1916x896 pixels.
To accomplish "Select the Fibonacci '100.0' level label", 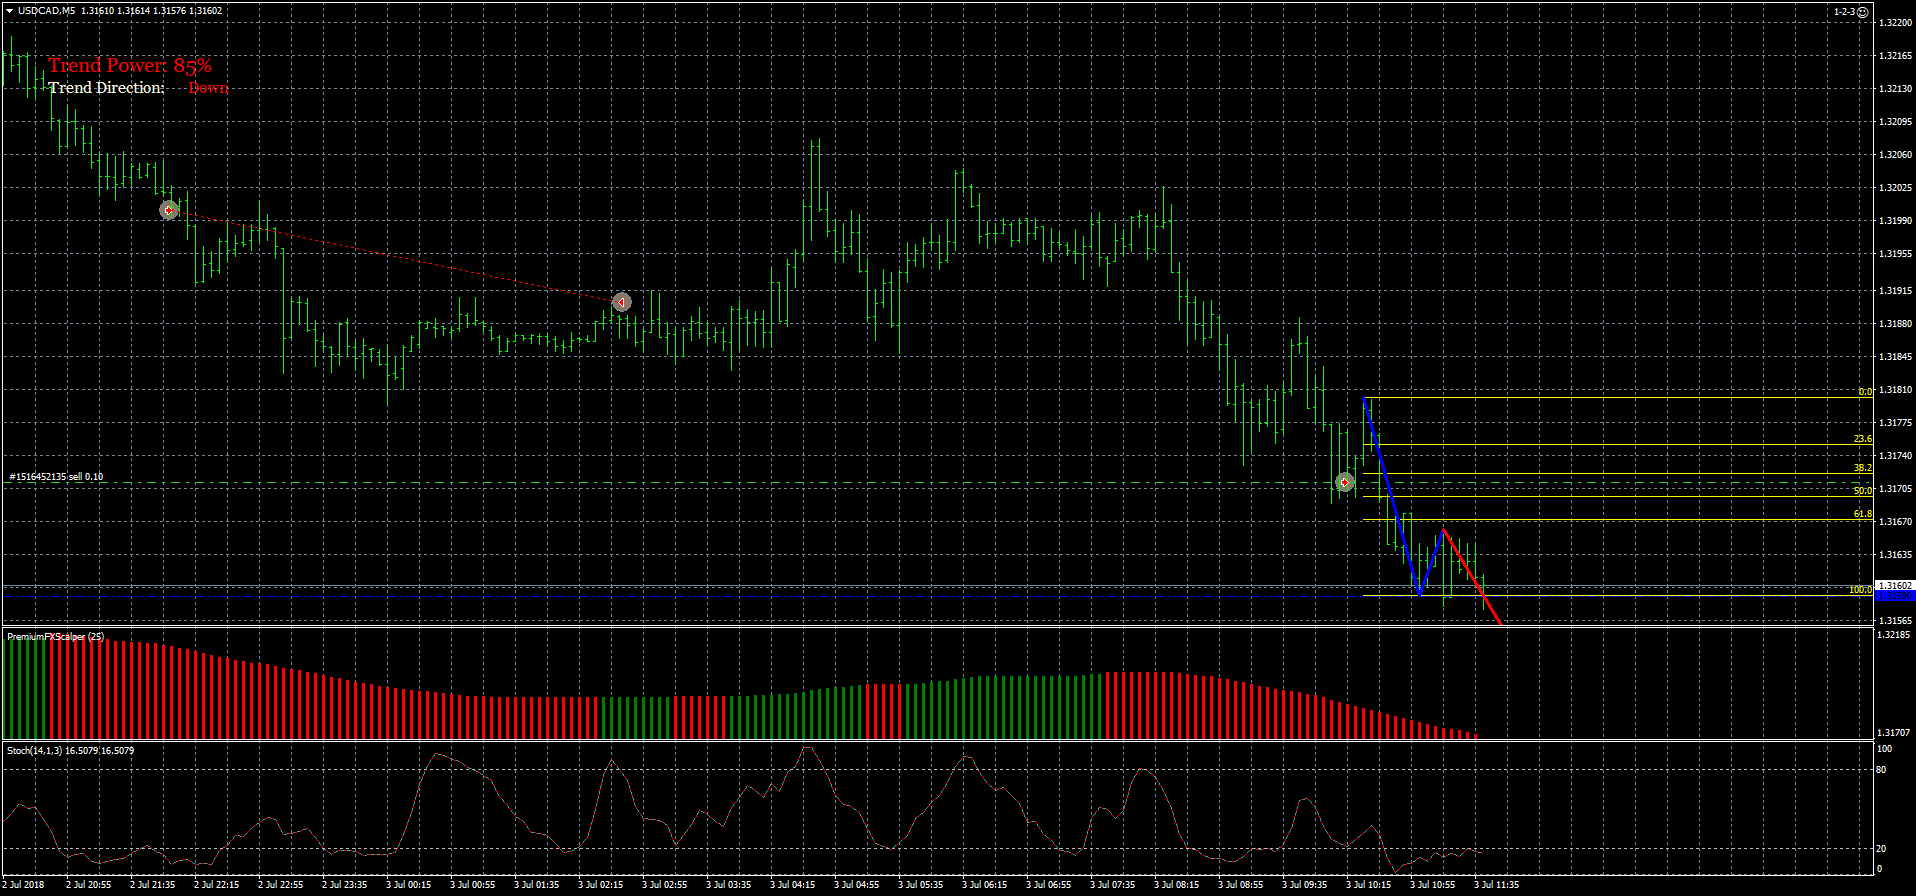I will click(1860, 590).
